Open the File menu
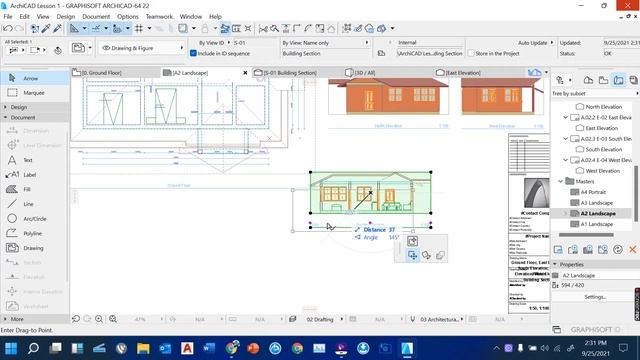 tap(8, 17)
